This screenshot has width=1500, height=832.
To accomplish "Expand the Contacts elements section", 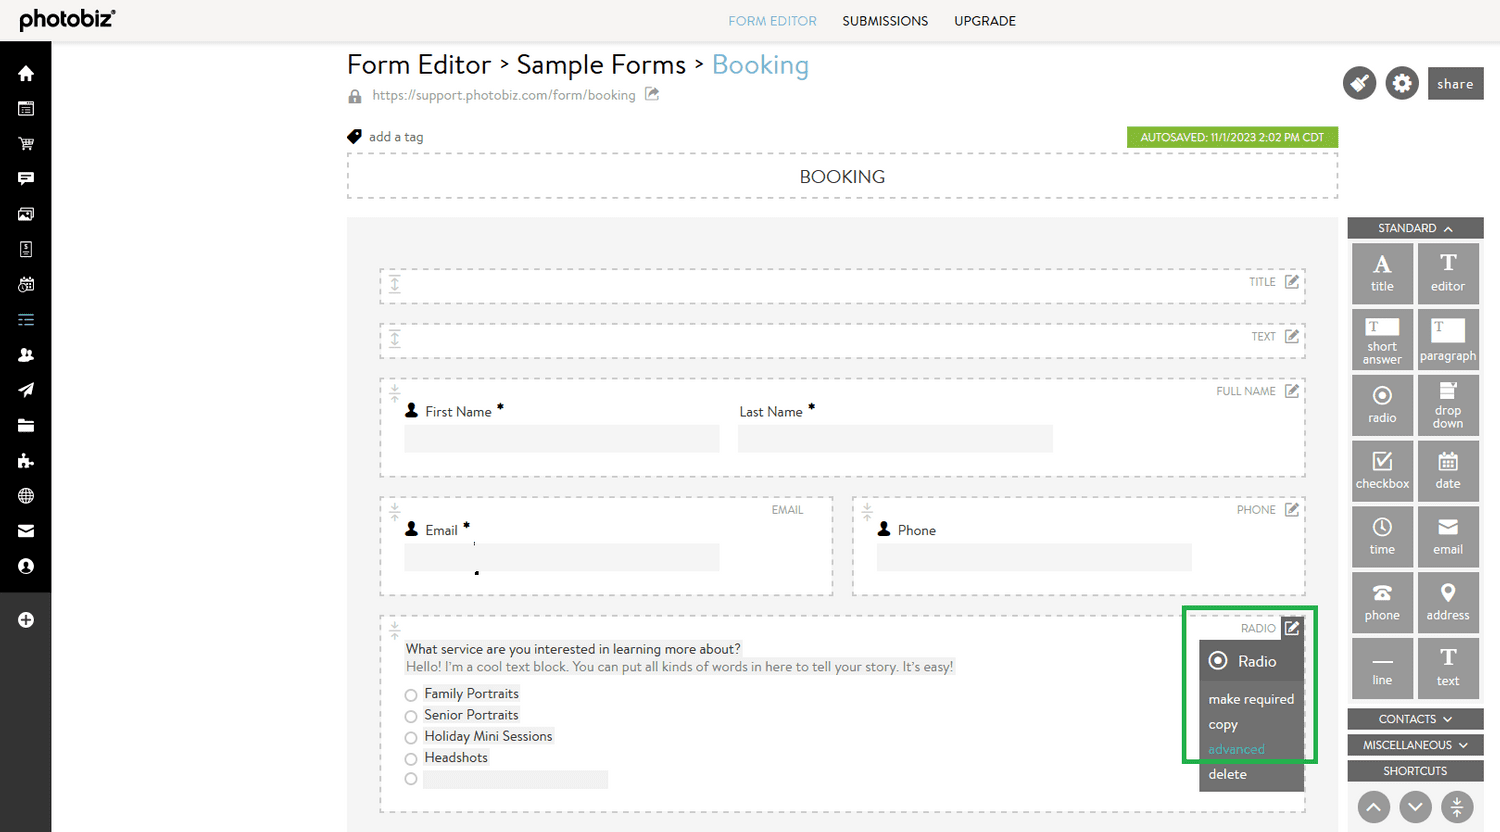I will pyautogui.click(x=1415, y=719).
